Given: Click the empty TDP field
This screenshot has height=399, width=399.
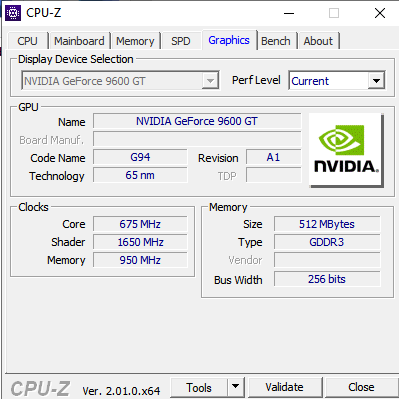Looking at the screenshot, I should [273, 175].
